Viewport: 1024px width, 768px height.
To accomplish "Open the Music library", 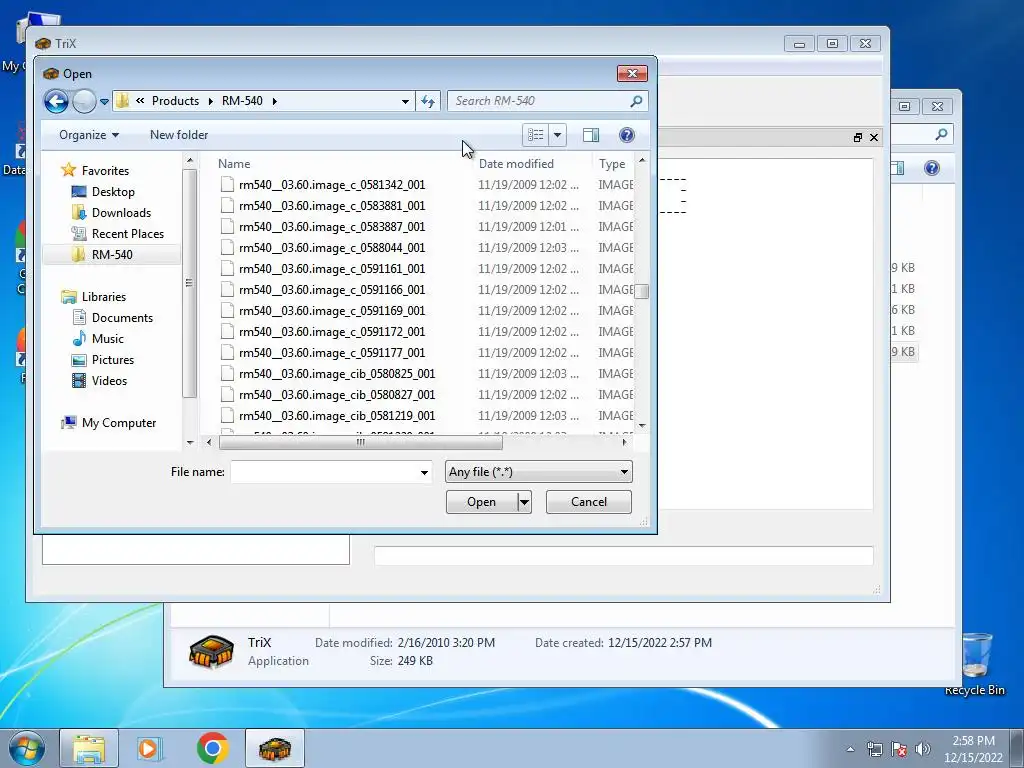I will [x=108, y=339].
